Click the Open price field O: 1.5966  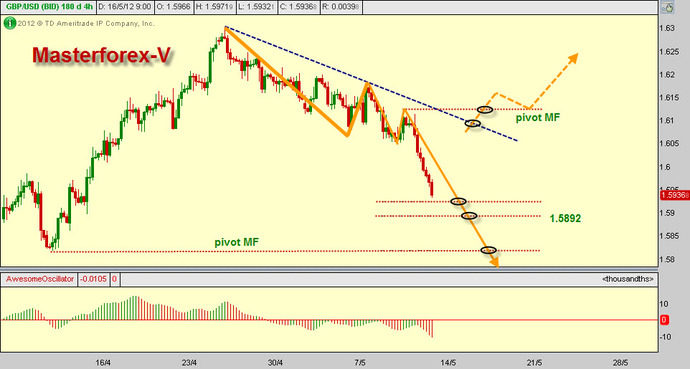coord(173,7)
